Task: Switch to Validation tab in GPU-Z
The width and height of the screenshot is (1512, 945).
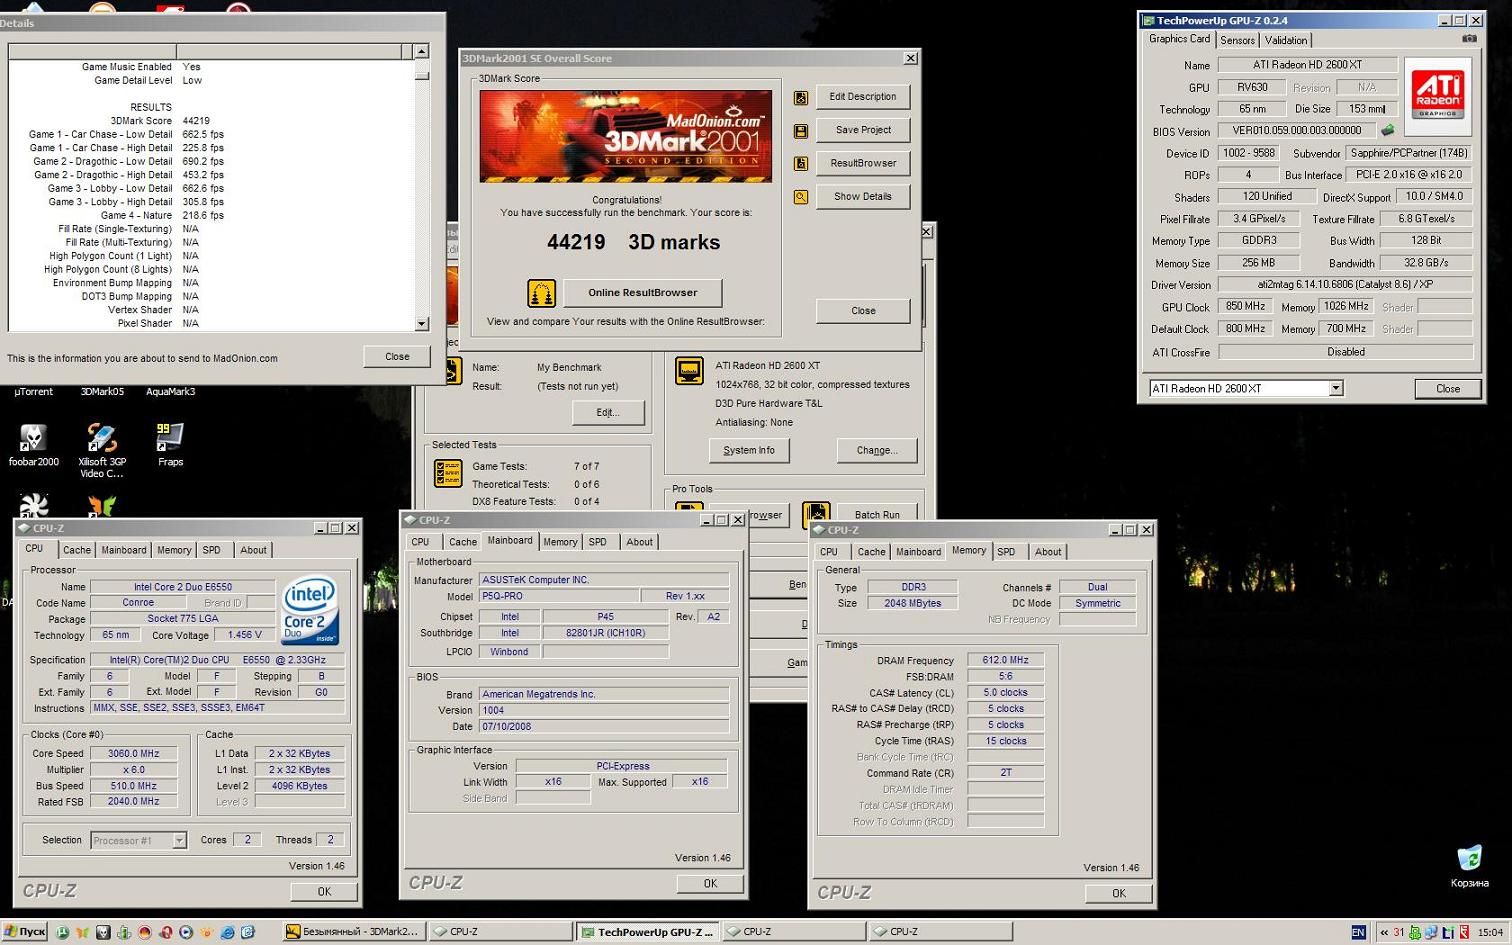Action: point(1285,40)
